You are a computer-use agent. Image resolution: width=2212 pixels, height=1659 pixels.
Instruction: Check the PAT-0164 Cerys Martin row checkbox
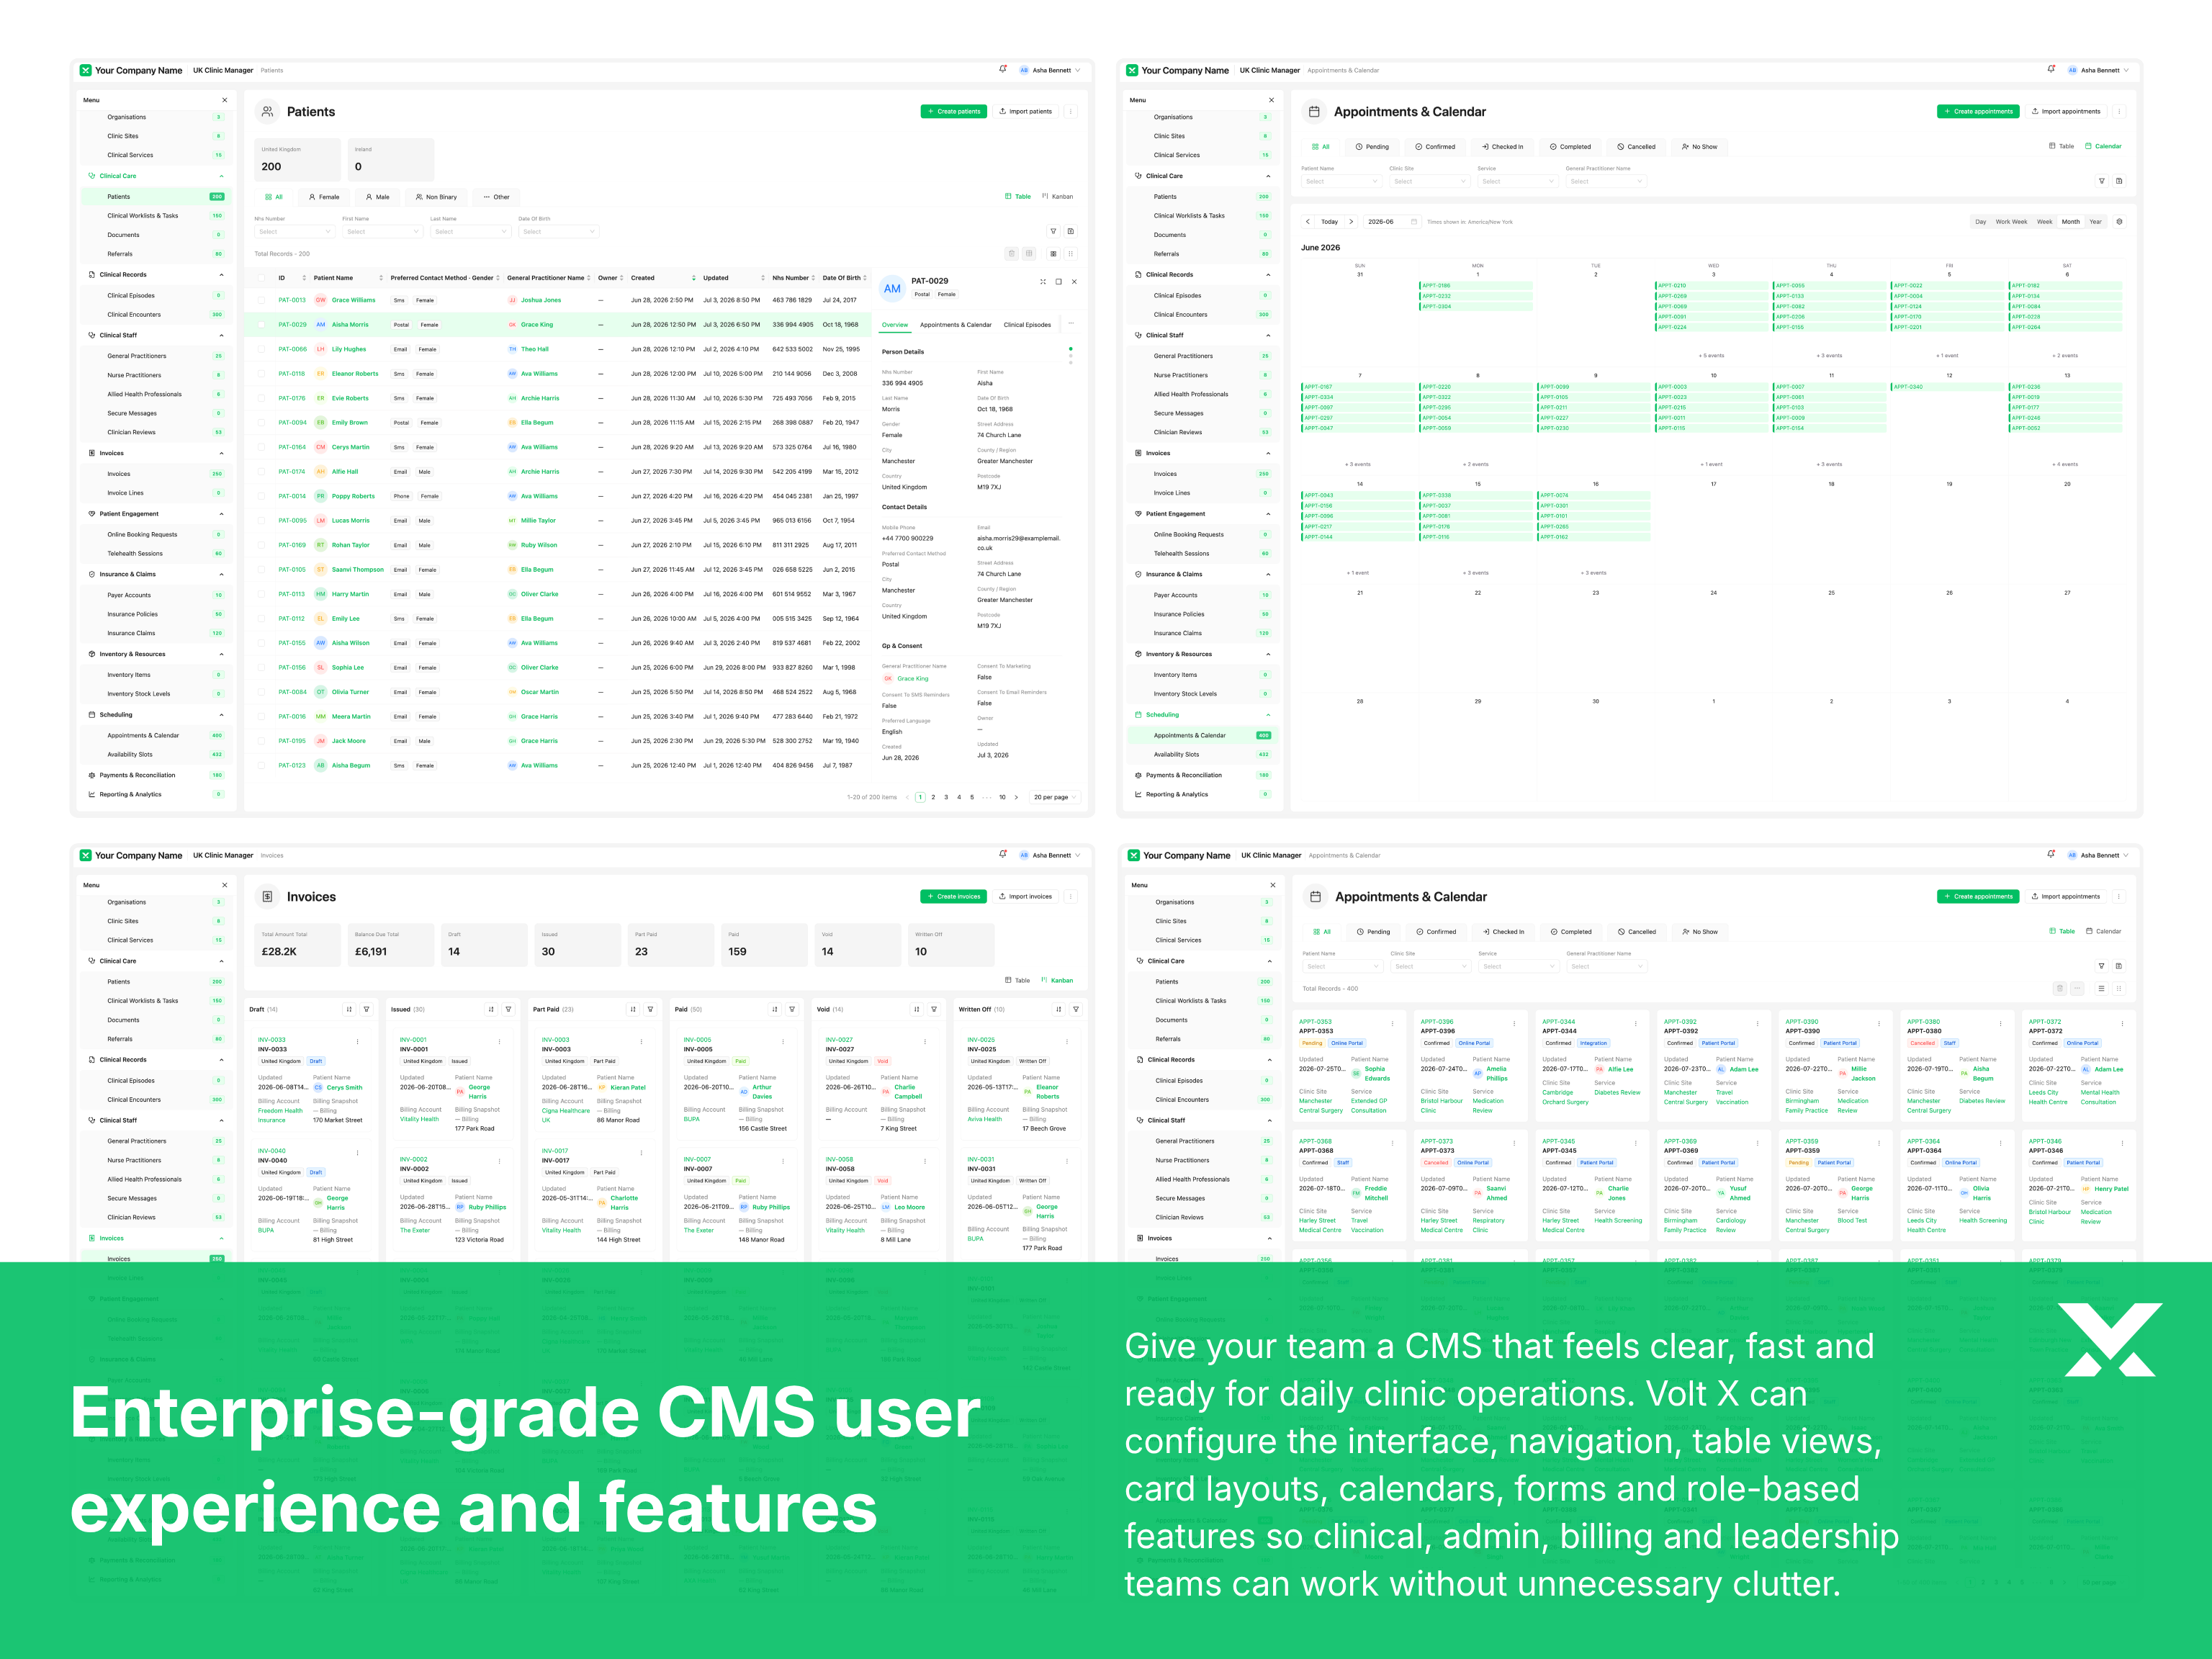[x=262, y=447]
